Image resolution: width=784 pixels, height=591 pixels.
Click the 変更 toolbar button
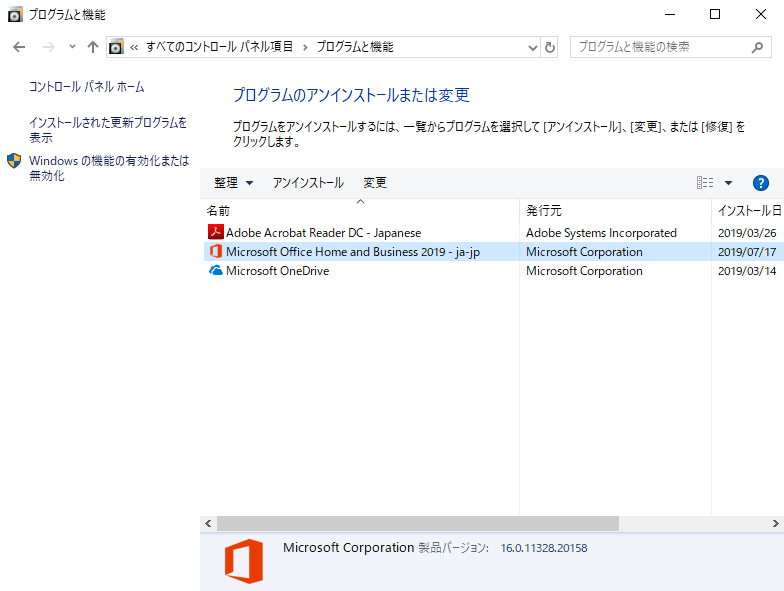374,183
